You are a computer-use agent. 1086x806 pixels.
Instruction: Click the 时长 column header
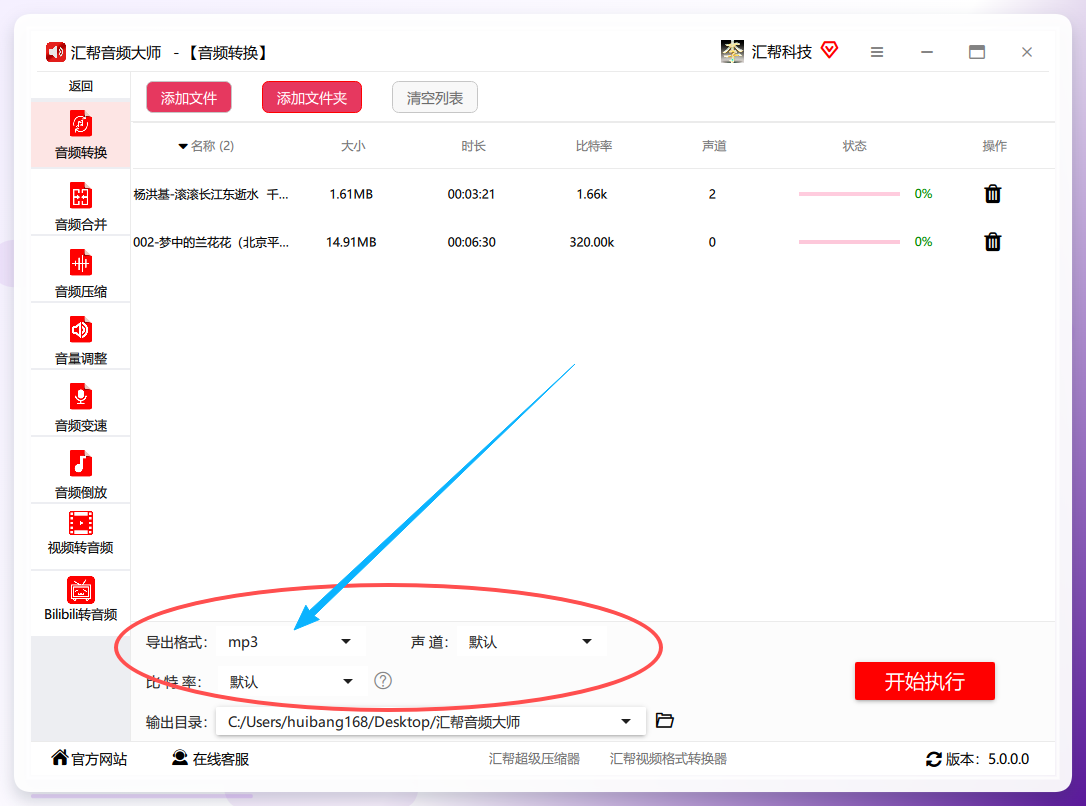(x=473, y=146)
